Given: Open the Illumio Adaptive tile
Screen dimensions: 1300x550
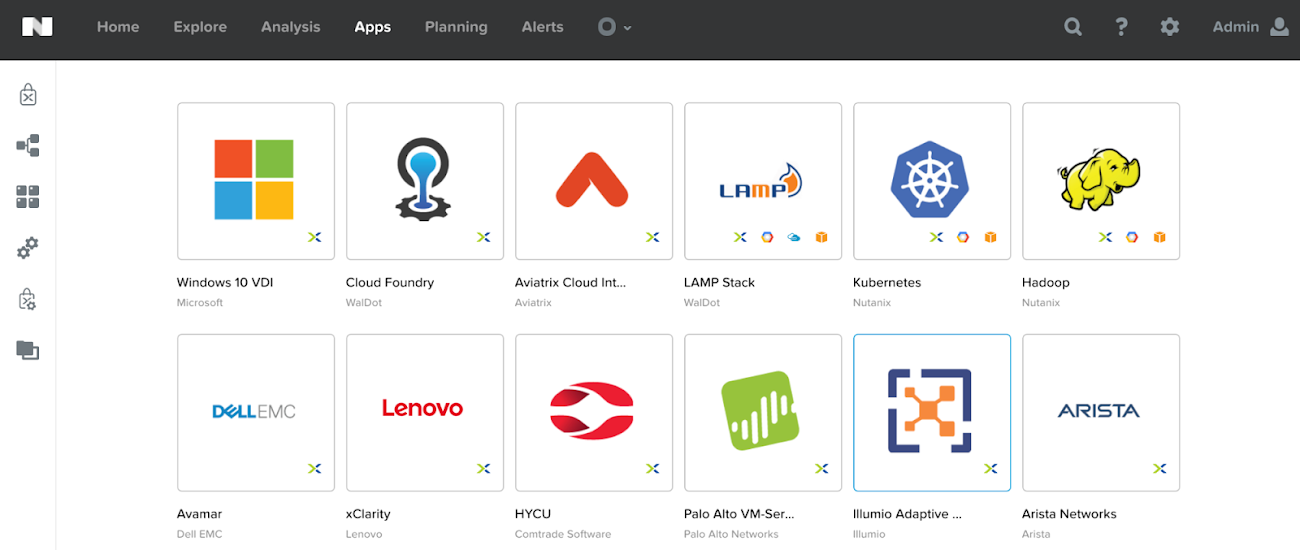Looking at the screenshot, I should click(x=932, y=413).
